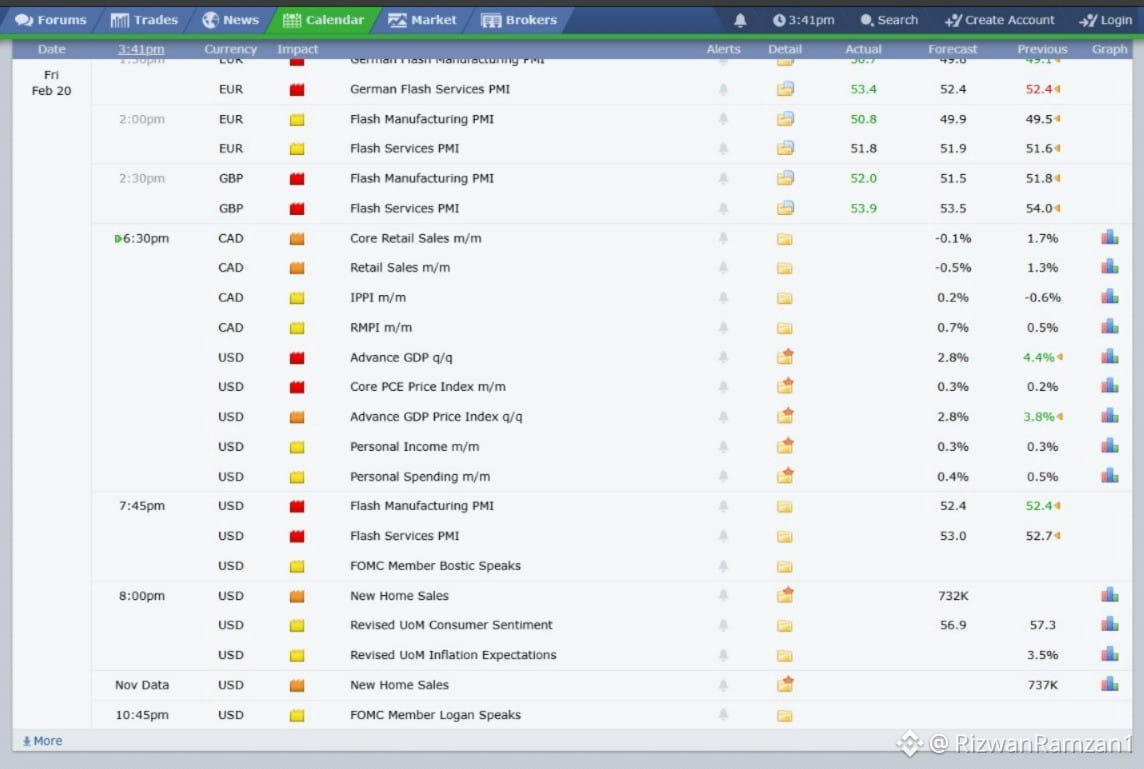
Task: Open detail folder for Personal Income m/m
Action: (785, 446)
